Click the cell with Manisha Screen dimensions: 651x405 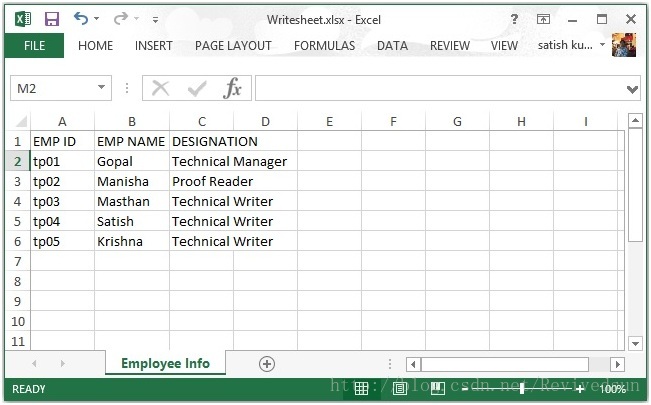click(132, 181)
